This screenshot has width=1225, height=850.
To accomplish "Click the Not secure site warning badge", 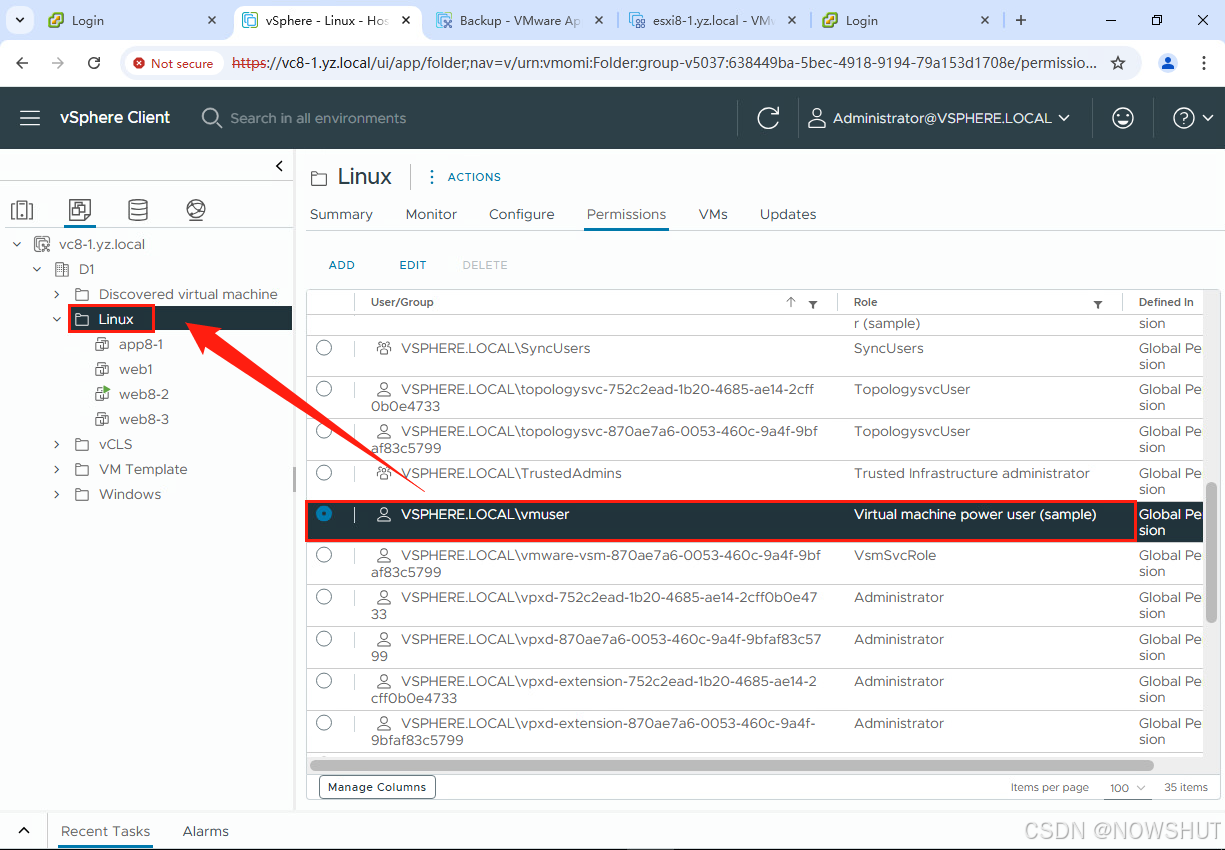I will coord(174,63).
